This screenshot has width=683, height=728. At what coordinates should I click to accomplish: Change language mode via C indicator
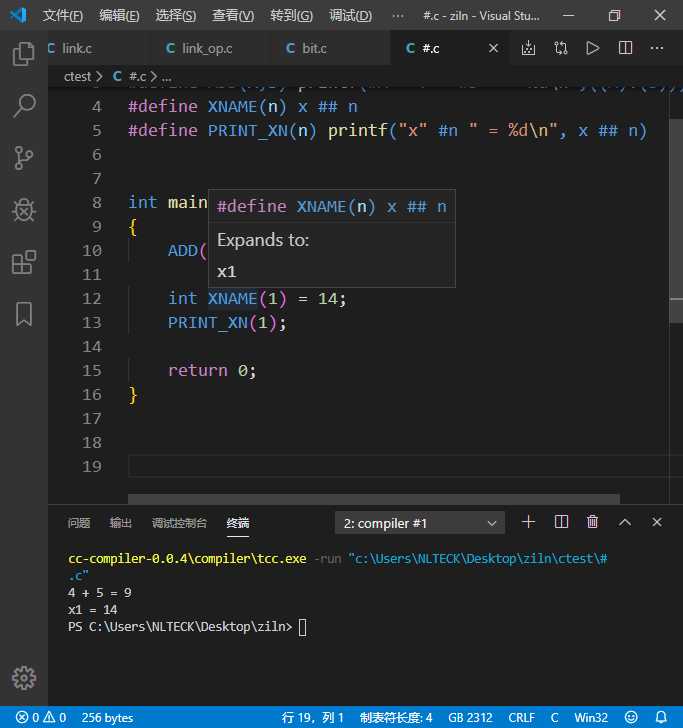tap(555, 718)
